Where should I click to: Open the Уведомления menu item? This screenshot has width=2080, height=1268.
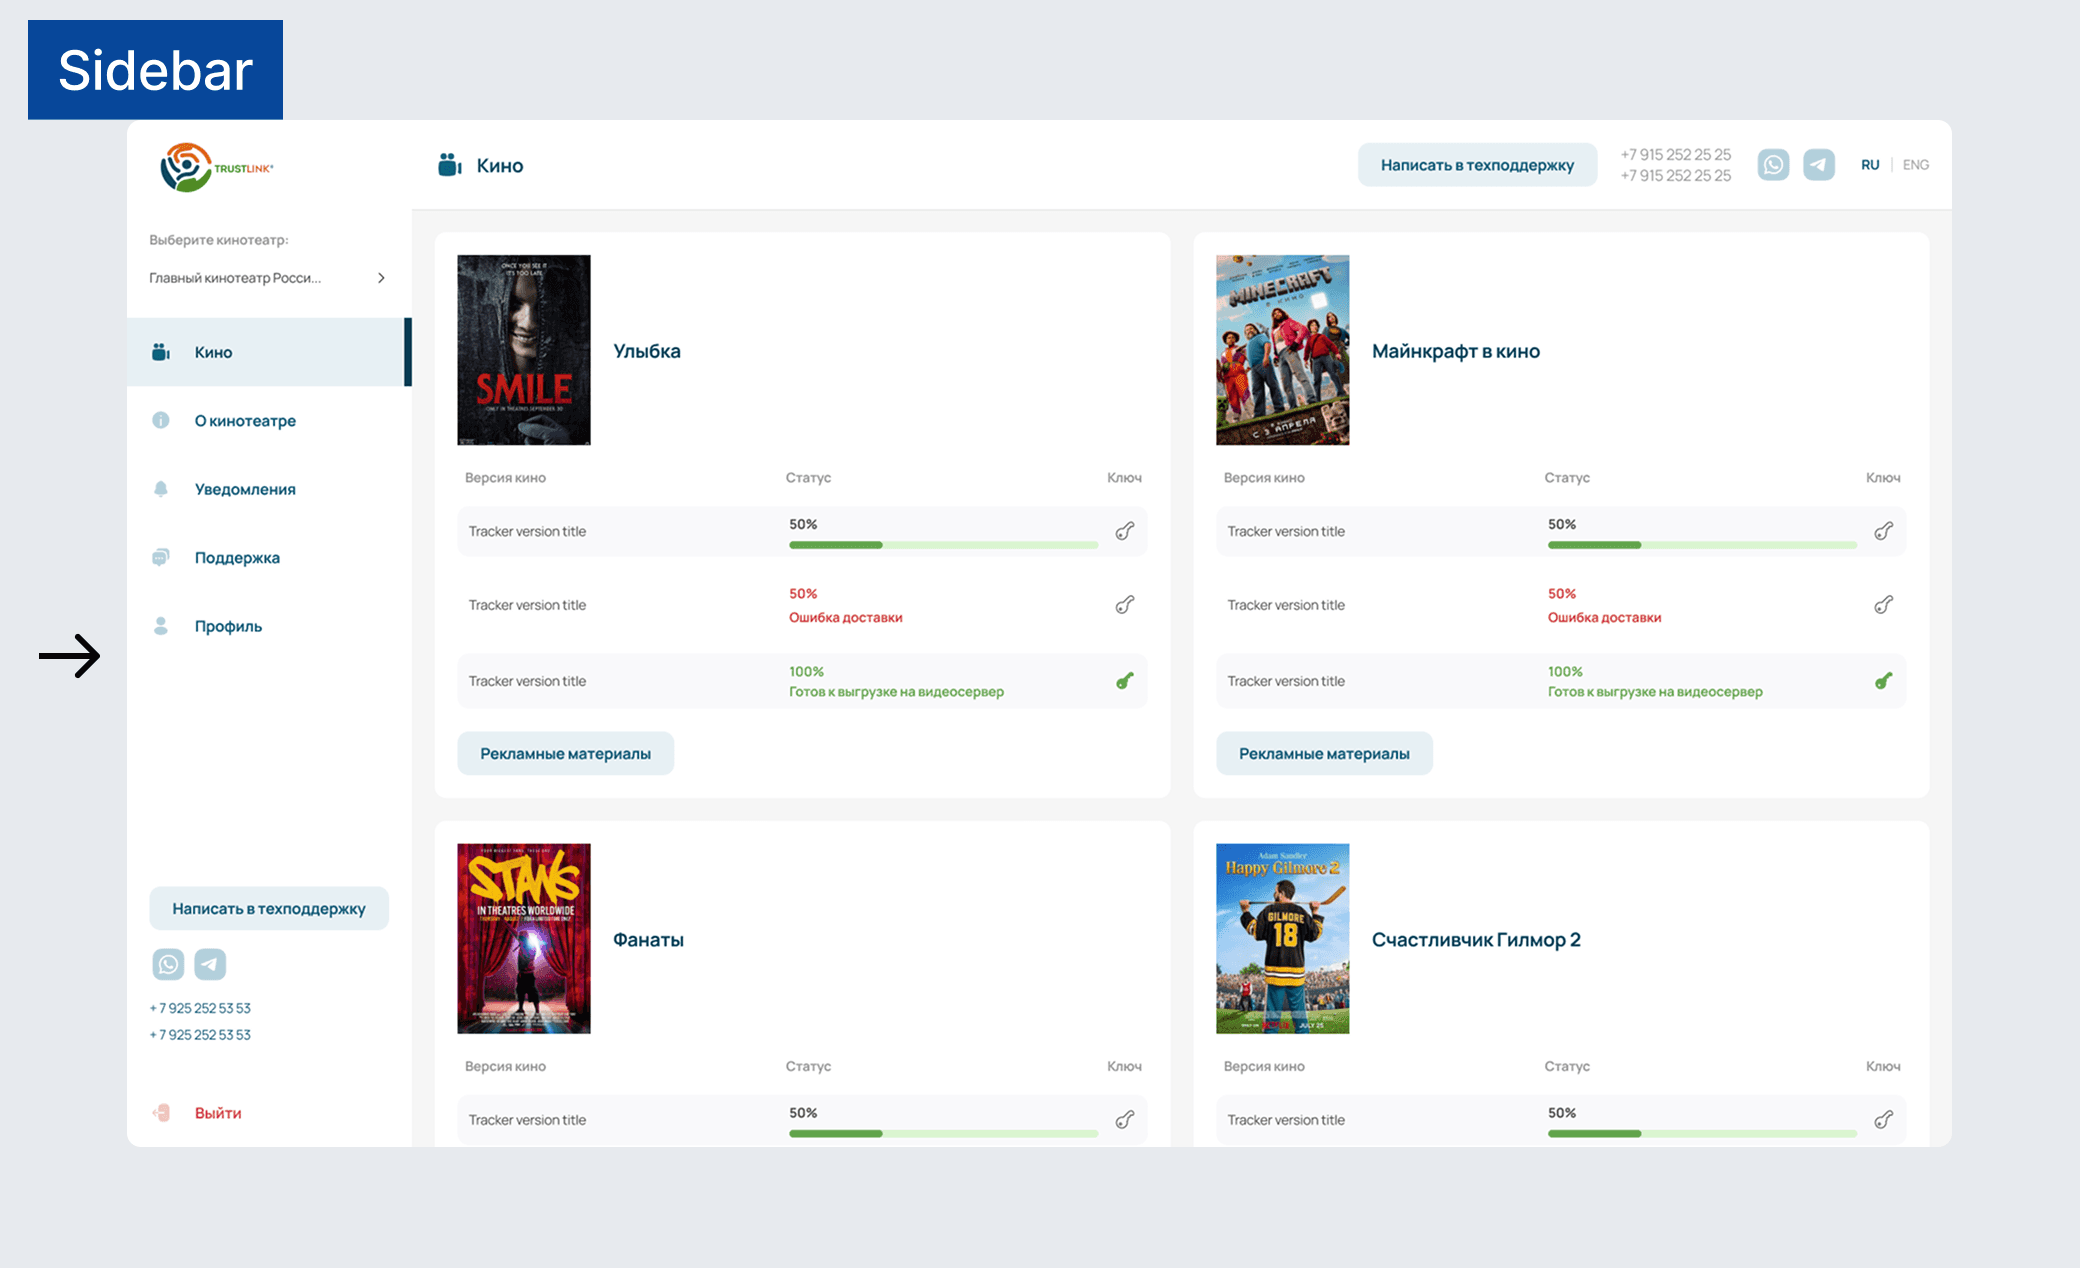[x=245, y=489]
